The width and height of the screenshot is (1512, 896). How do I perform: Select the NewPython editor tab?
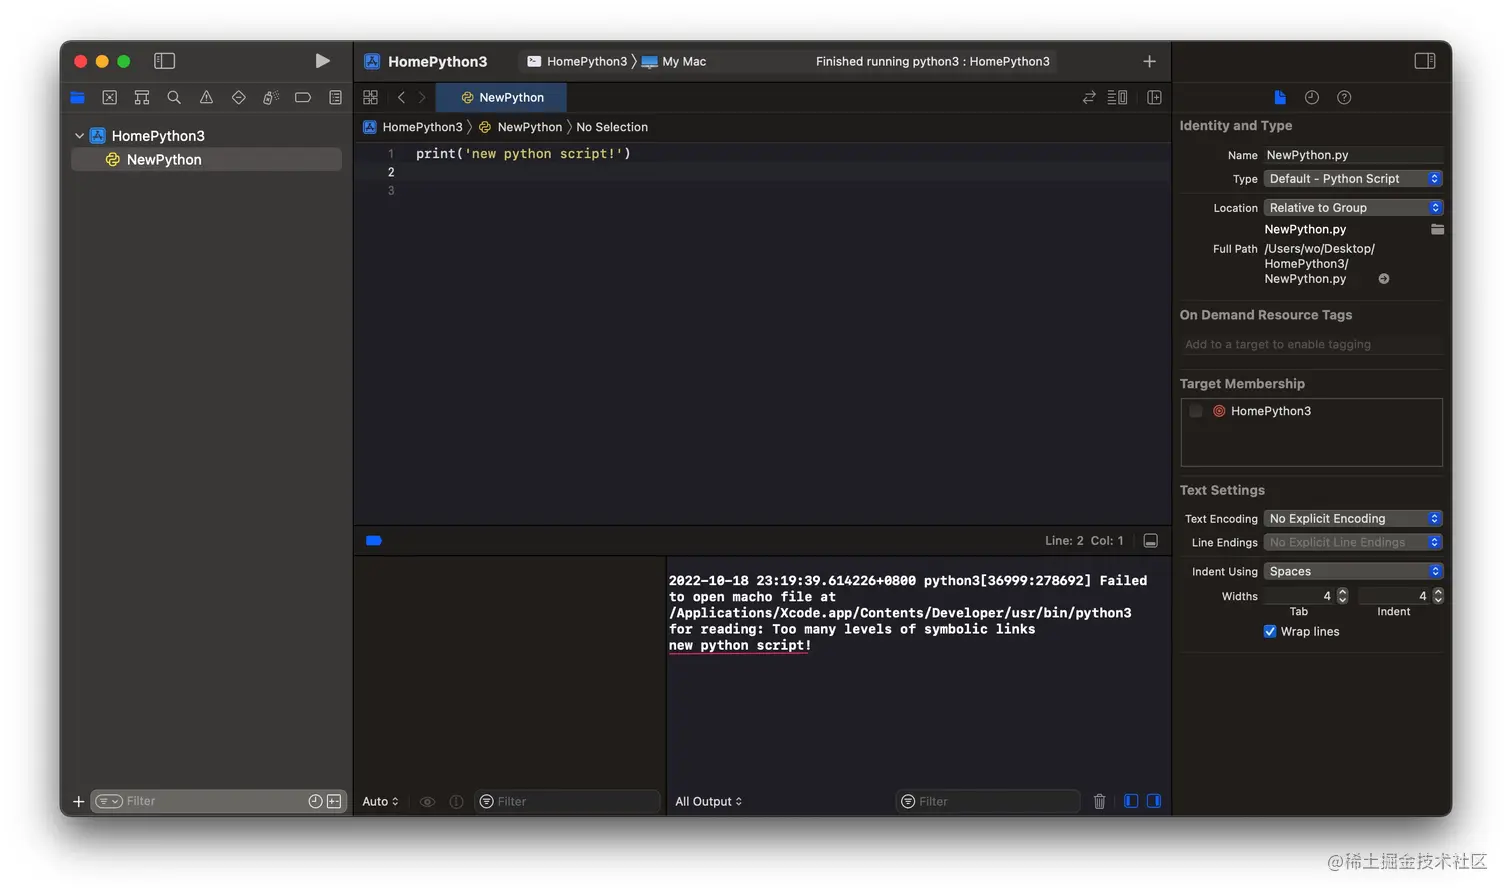point(502,97)
